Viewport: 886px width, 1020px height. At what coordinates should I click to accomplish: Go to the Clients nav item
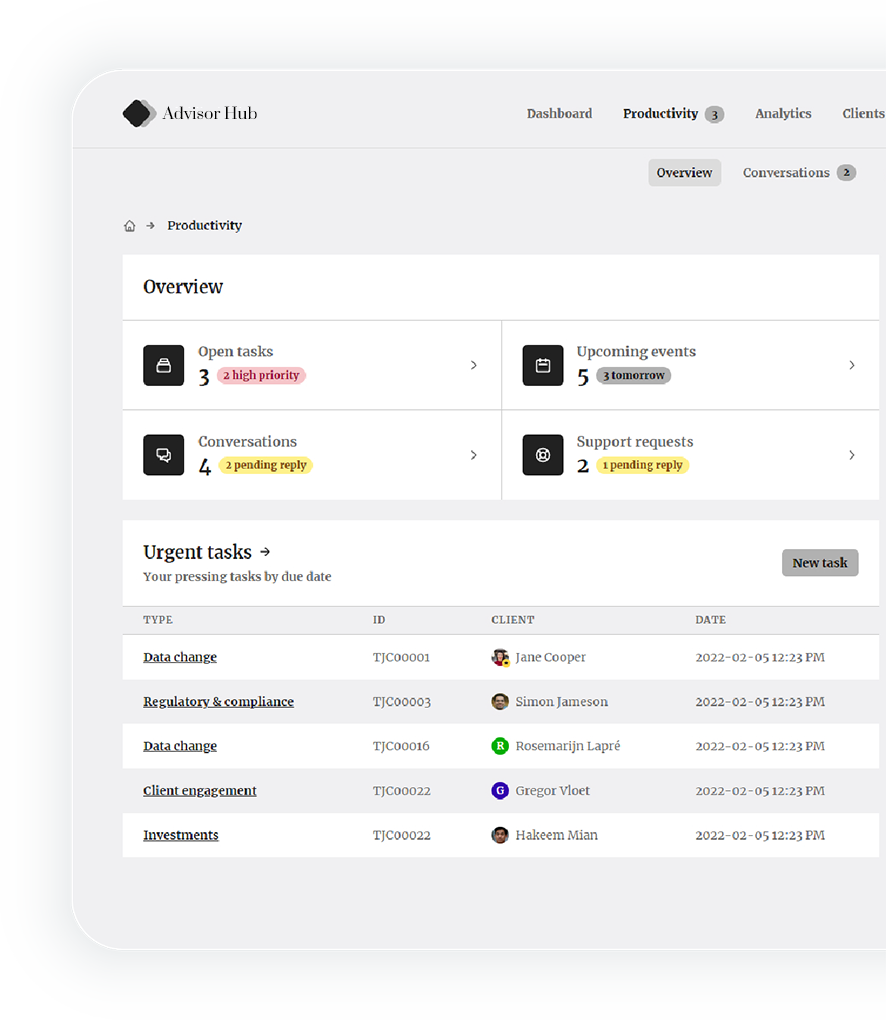coord(863,114)
